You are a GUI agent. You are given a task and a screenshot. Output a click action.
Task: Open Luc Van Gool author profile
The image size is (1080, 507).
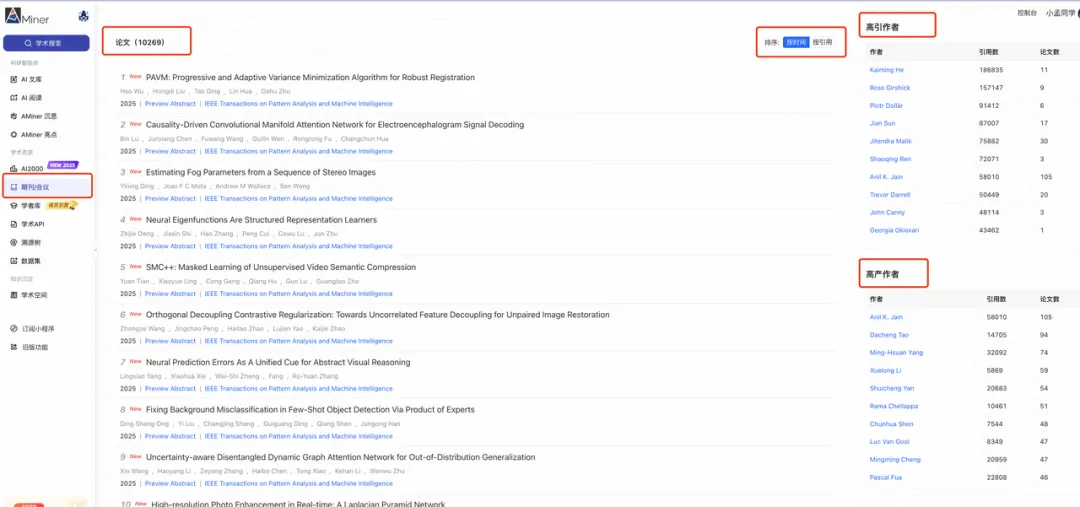(x=891, y=442)
